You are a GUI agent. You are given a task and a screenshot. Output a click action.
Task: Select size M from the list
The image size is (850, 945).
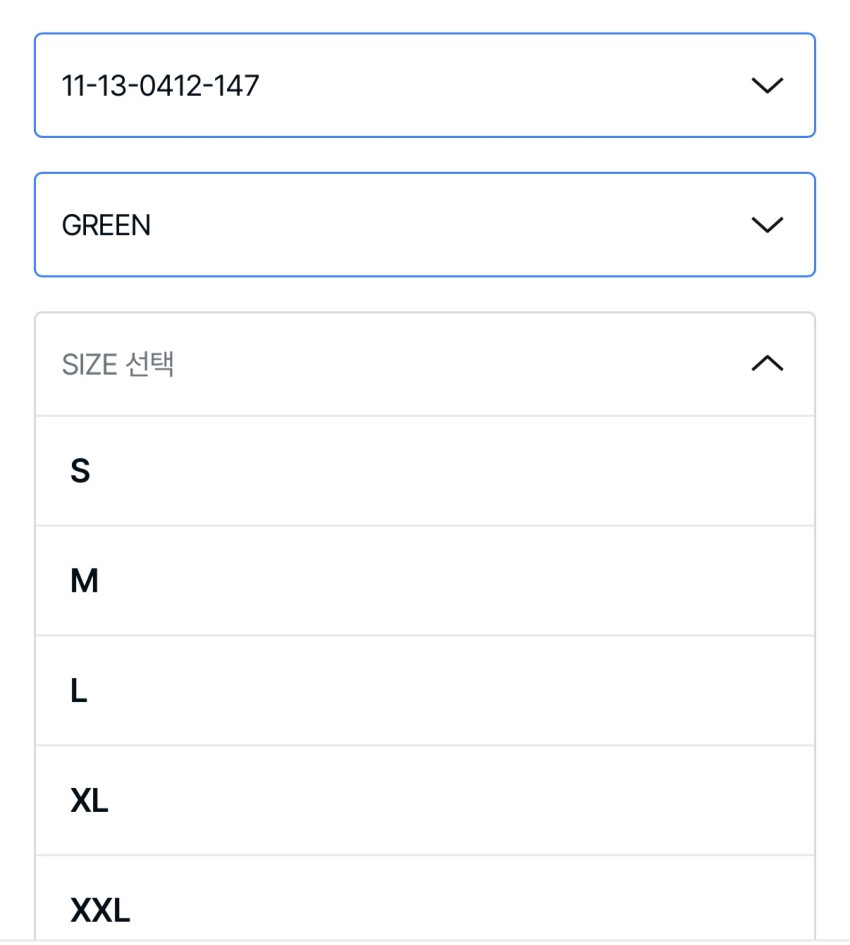[x=425, y=581]
